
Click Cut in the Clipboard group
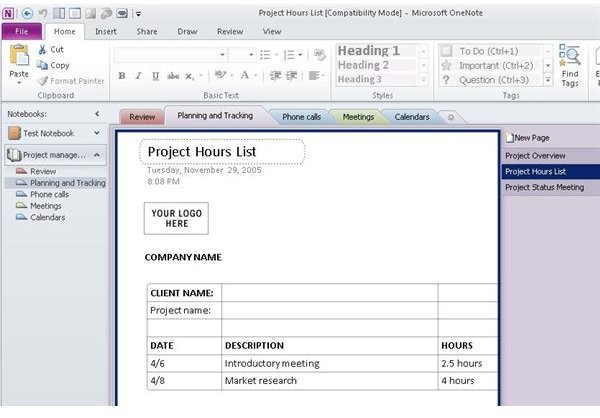point(51,49)
